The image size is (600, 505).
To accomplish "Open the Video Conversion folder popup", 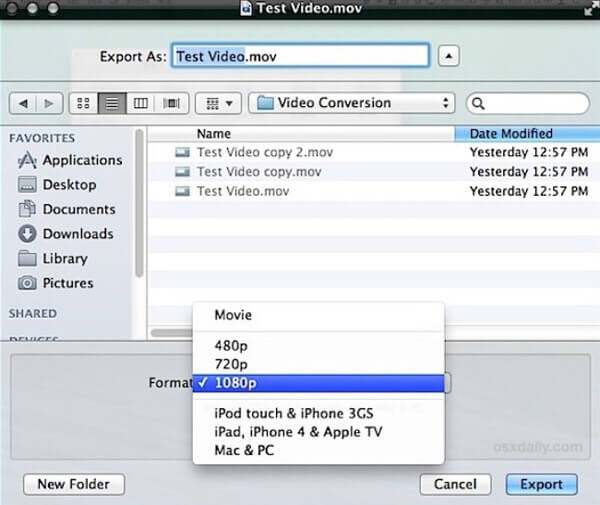I will point(352,103).
